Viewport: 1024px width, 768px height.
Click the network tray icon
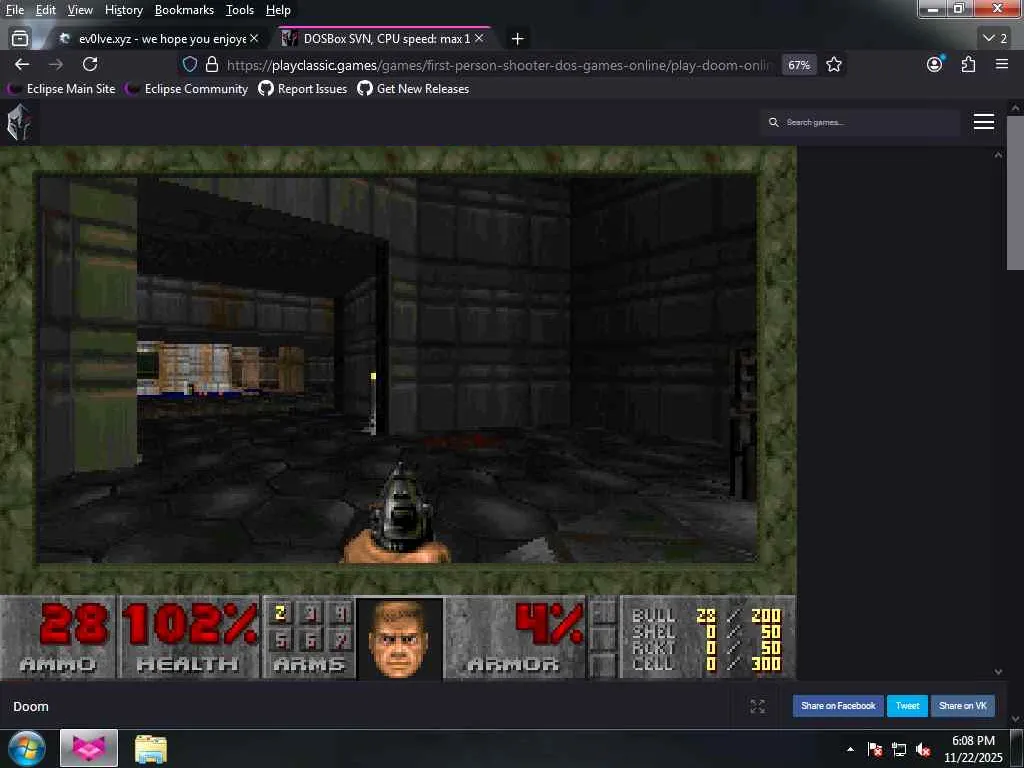pos(899,749)
